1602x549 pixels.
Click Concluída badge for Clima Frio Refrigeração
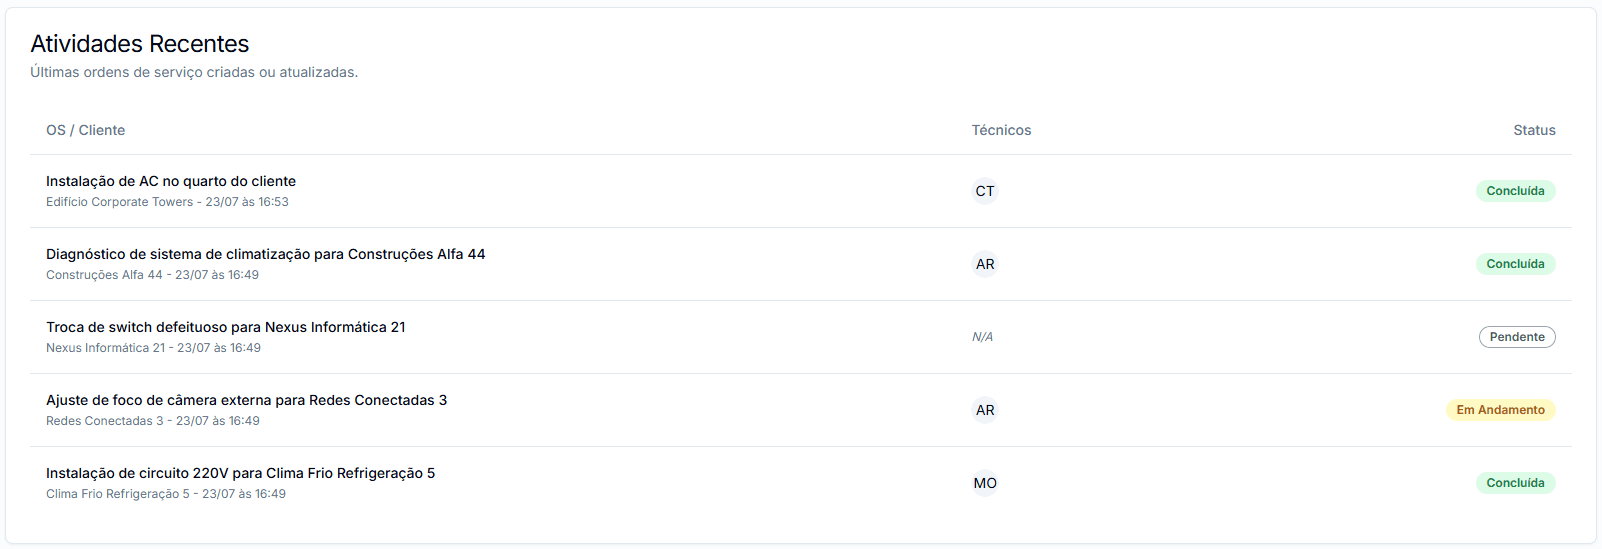tap(1515, 483)
